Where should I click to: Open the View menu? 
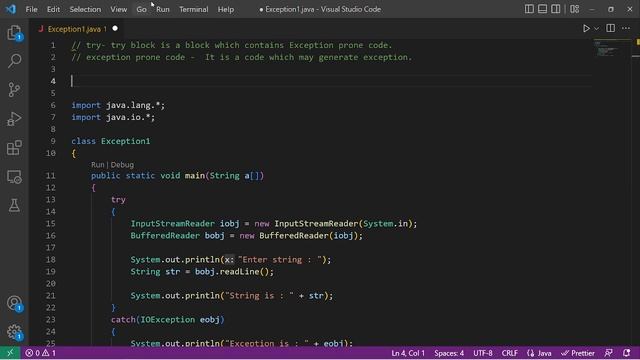(118, 9)
